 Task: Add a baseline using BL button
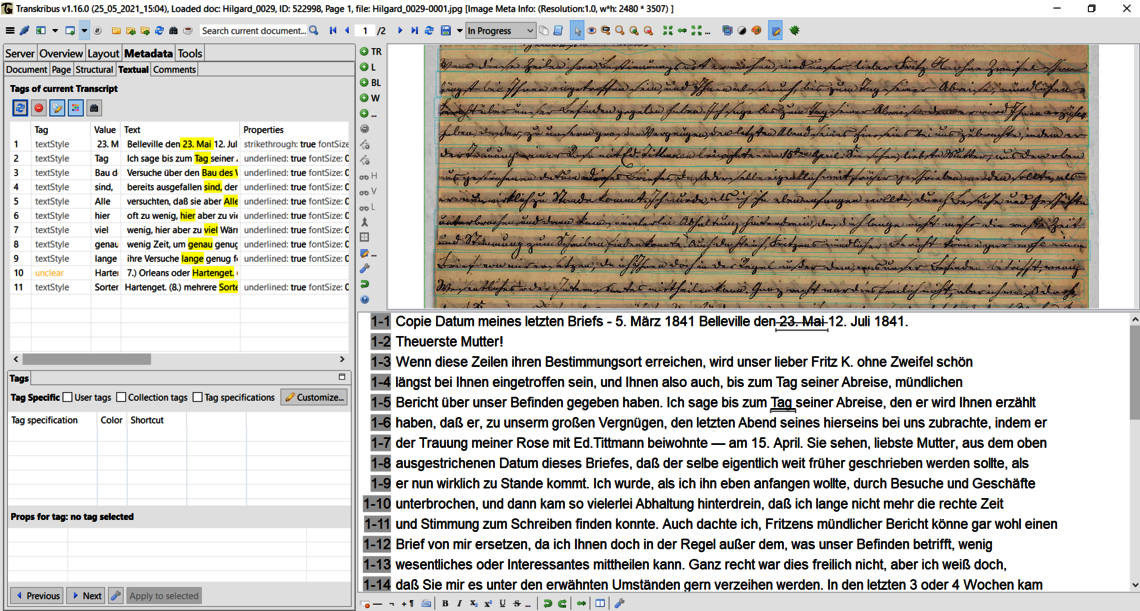tap(371, 83)
